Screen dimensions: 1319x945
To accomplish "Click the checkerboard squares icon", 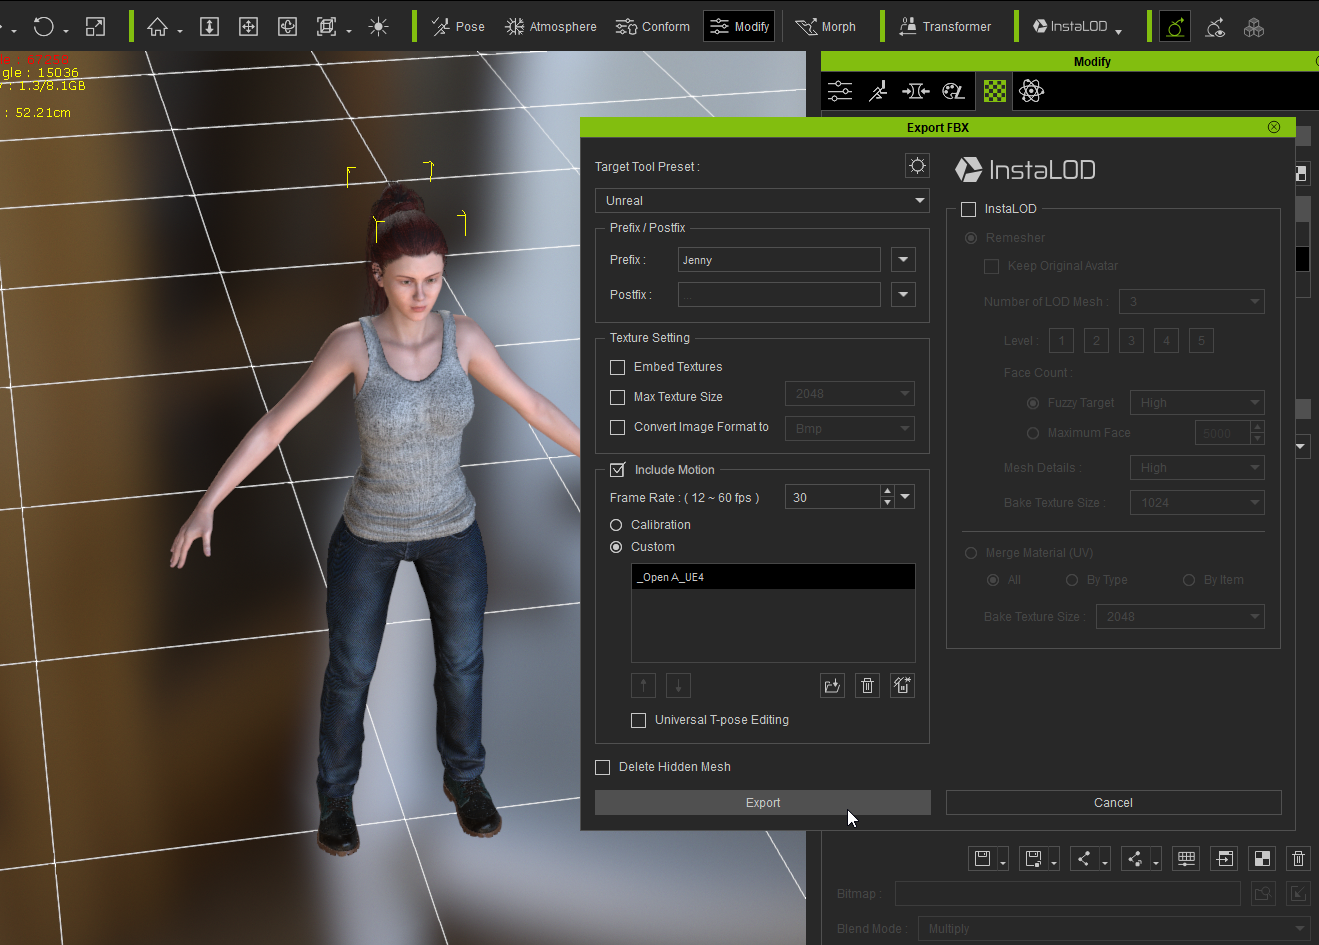I will point(1262,859).
